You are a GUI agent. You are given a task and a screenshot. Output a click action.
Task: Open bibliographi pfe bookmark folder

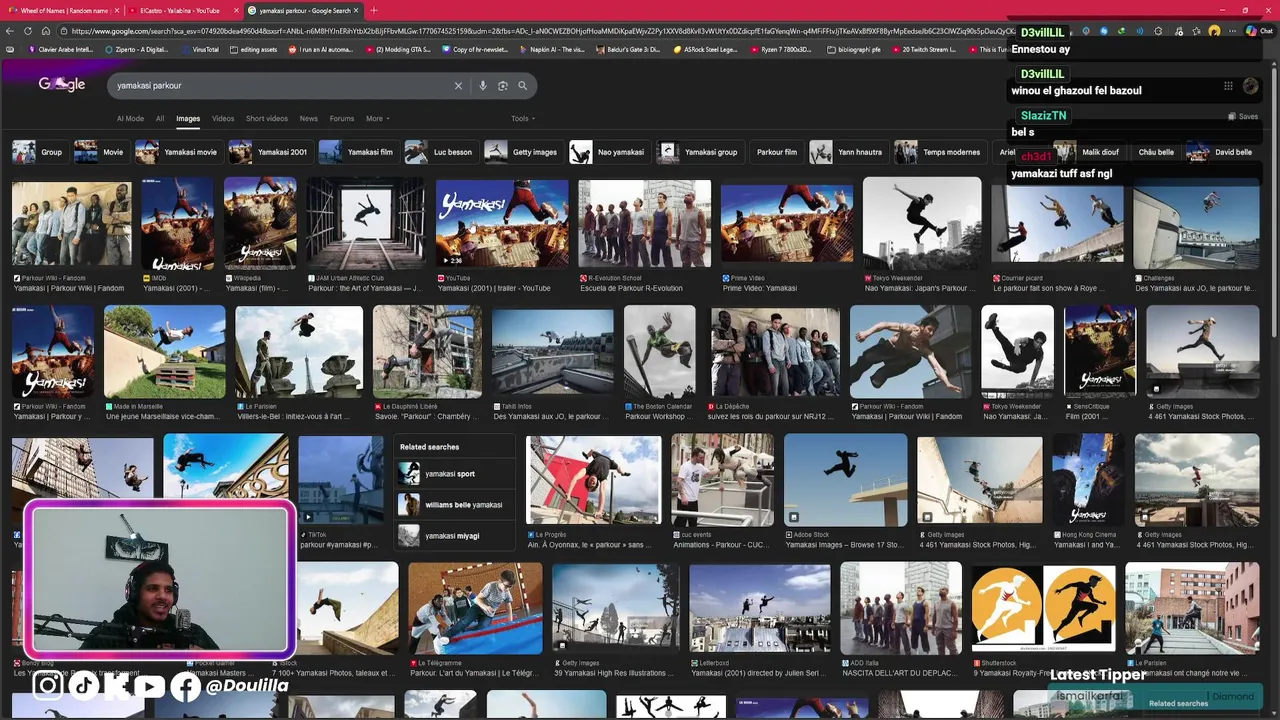pos(855,49)
